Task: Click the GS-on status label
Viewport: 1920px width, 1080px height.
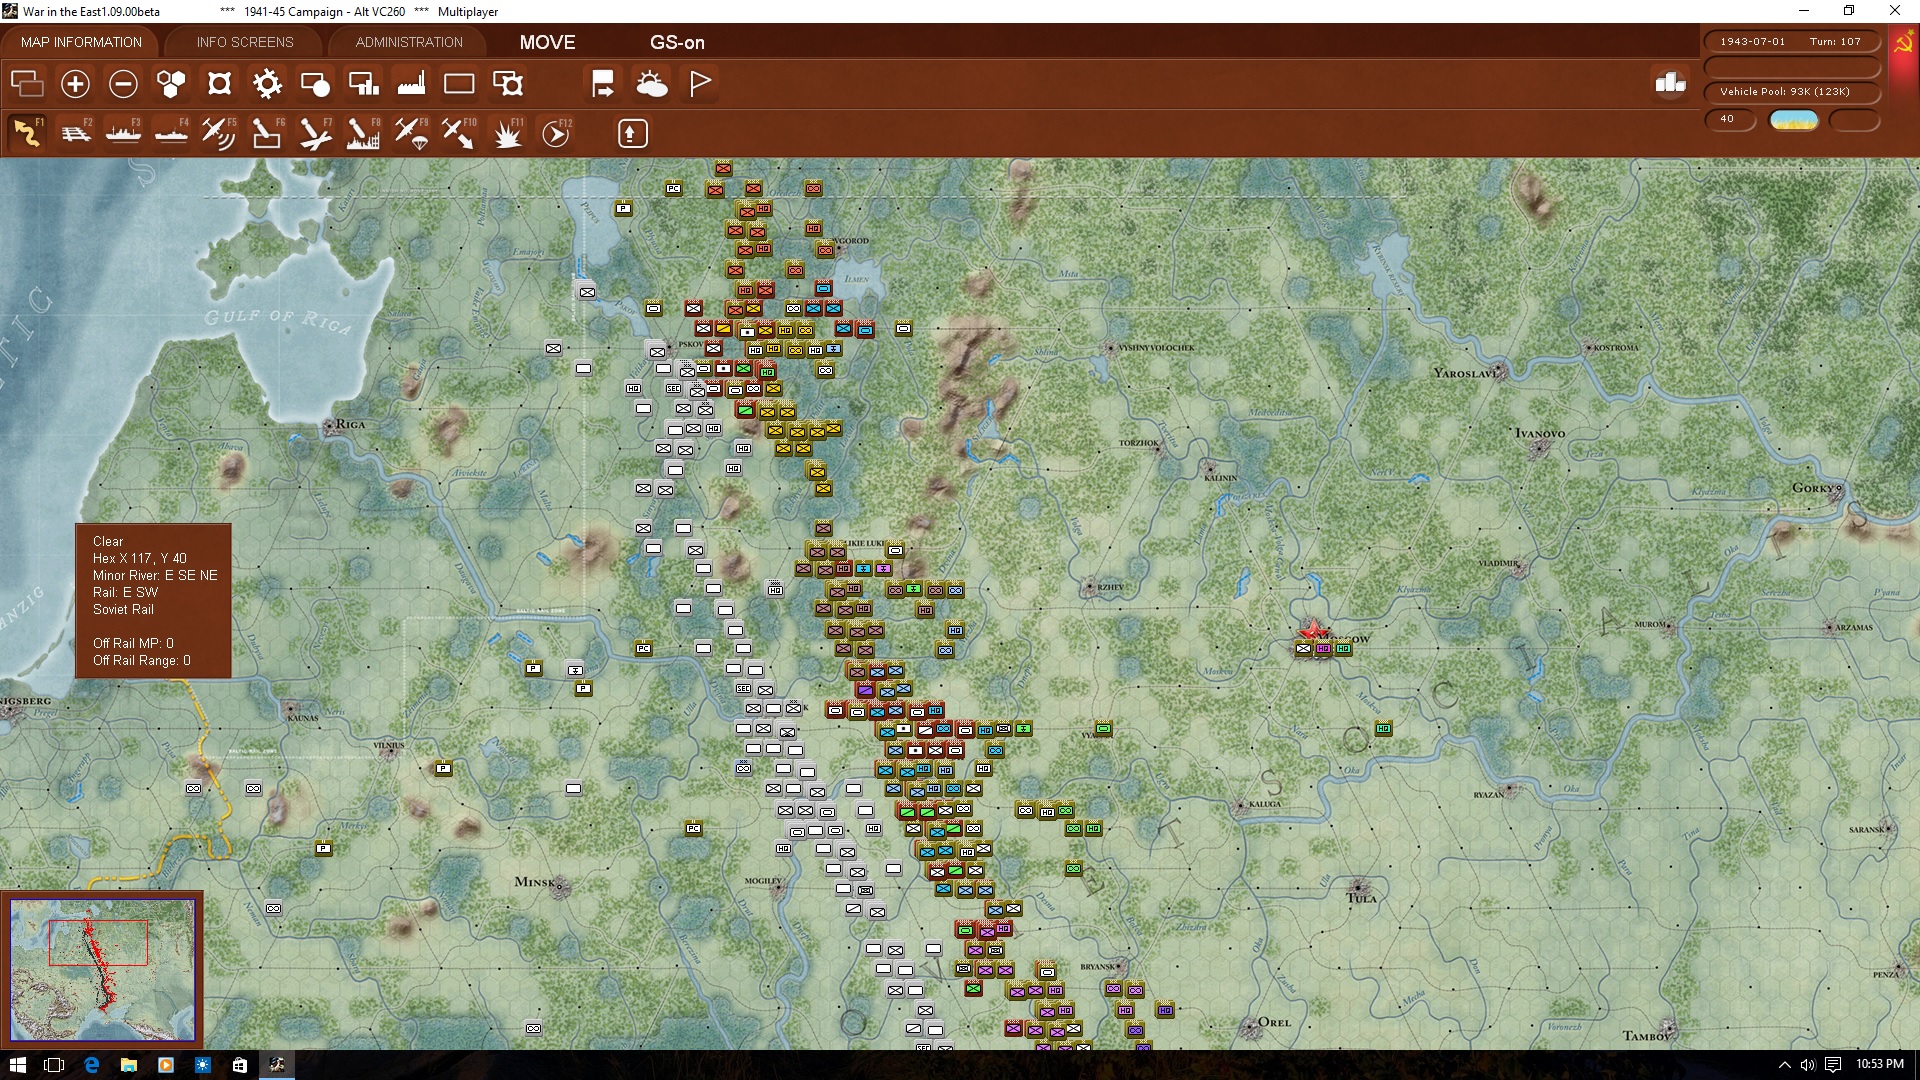Action: click(x=677, y=42)
